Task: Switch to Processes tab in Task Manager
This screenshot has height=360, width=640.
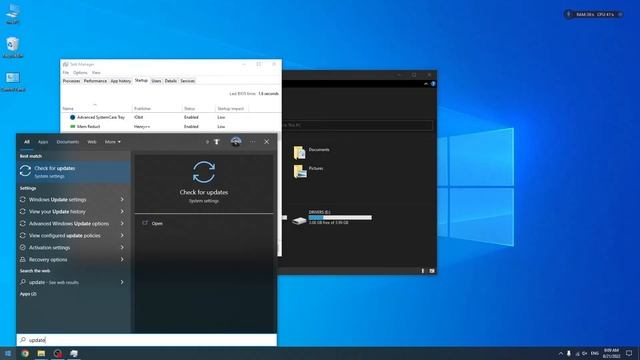Action: tap(71, 81)
